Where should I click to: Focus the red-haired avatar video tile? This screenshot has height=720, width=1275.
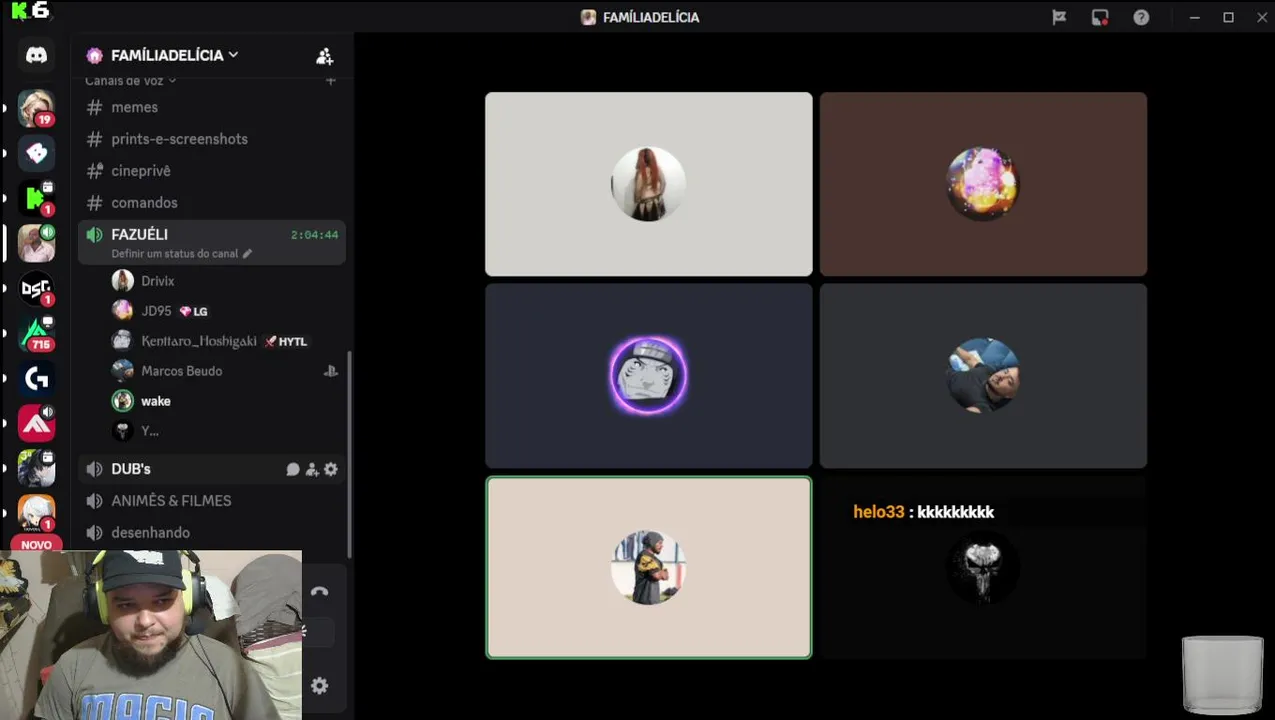(649, 184)
